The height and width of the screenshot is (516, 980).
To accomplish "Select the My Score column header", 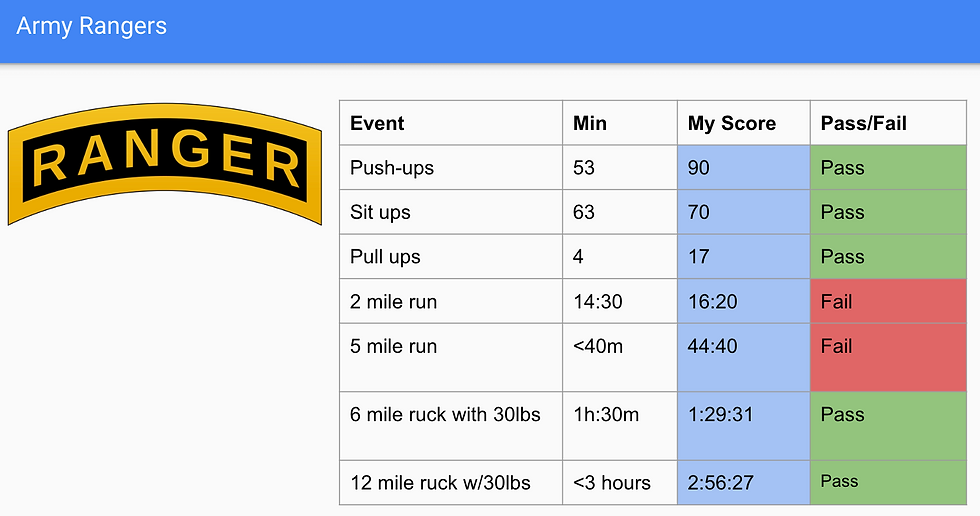I will (744, 123).
